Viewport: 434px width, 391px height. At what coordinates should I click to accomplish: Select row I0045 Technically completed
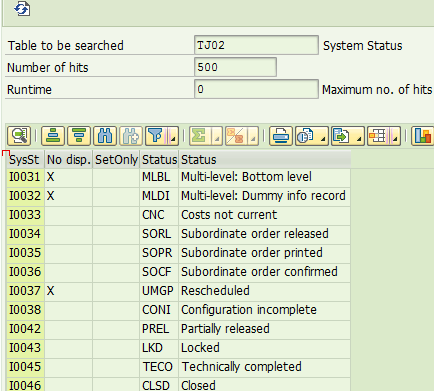(x=178, y=367)
